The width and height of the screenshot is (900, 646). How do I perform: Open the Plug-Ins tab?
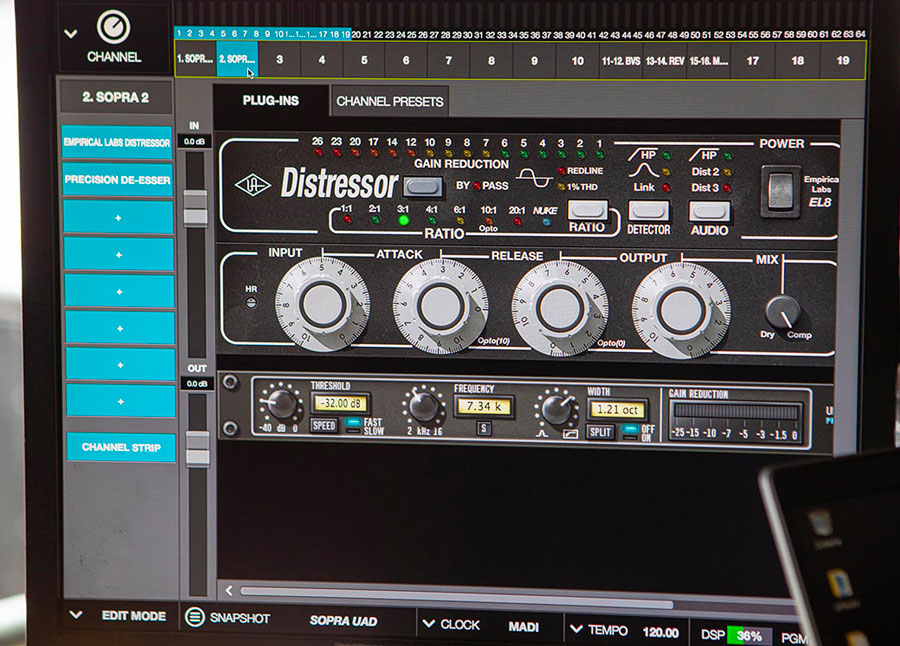pyautogui.click(x=270, y=100)
